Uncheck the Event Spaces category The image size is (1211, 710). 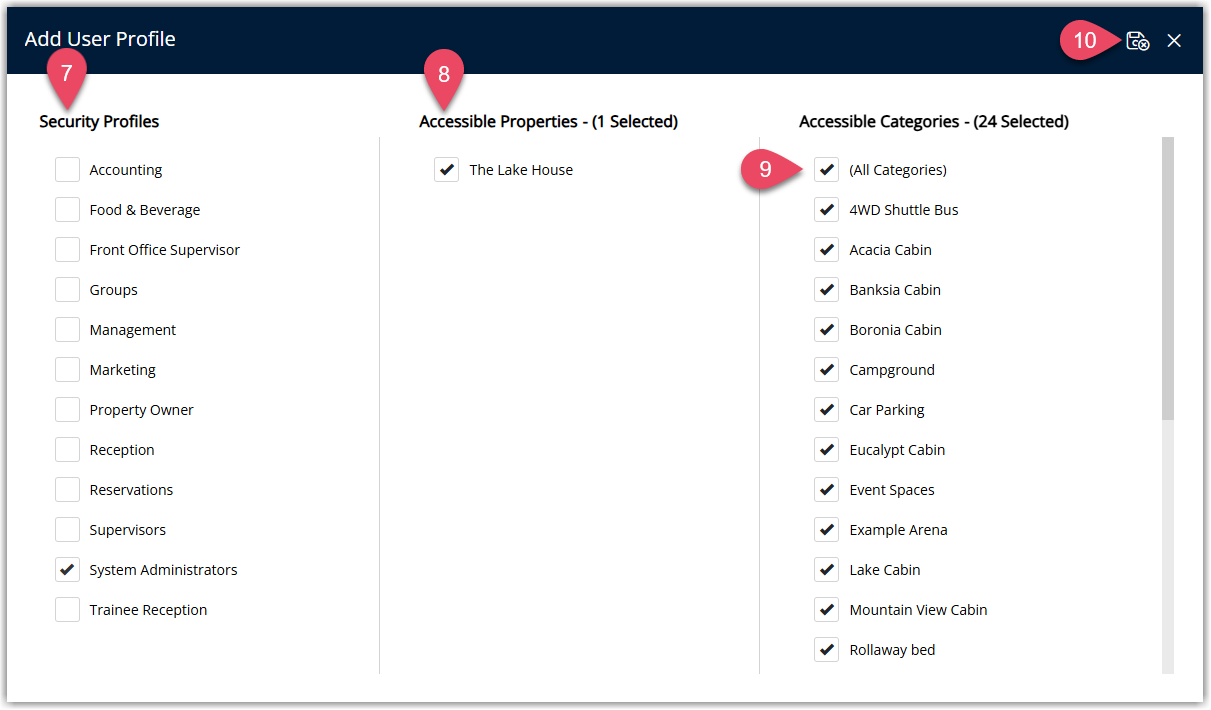click(x=827, y=489)
